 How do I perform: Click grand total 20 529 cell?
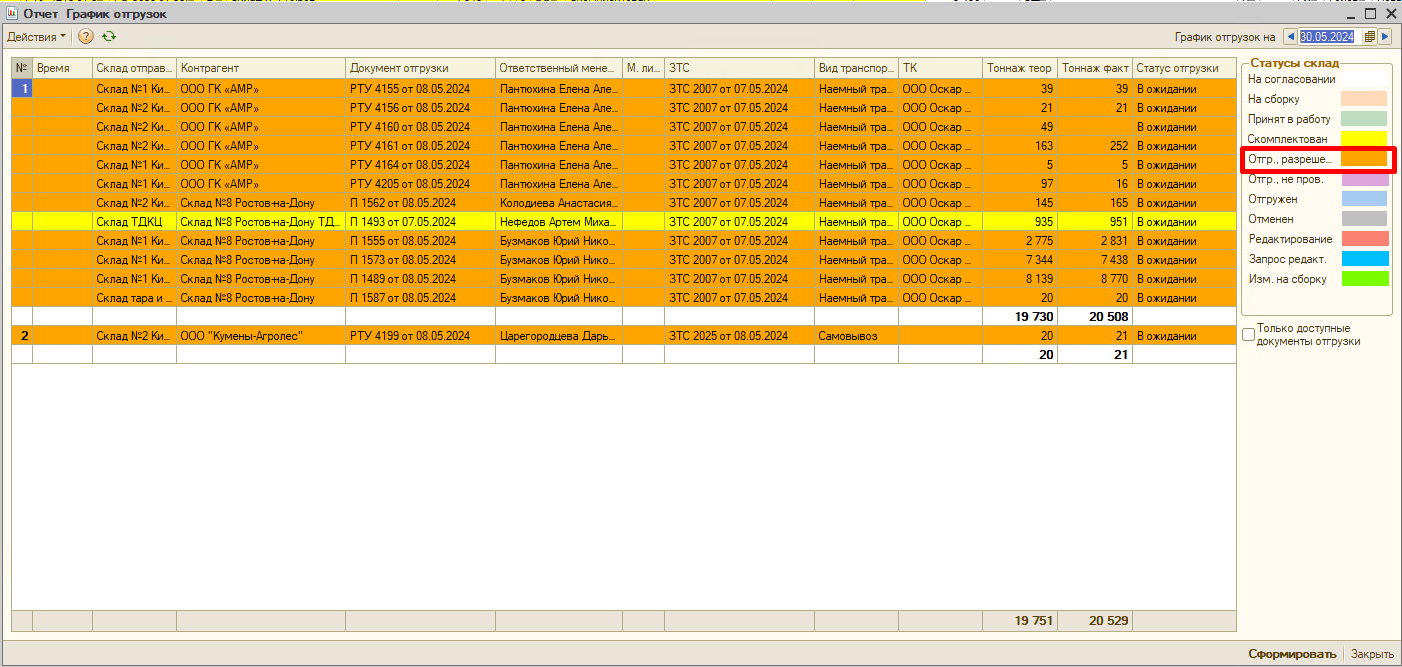[x=1095, y=621]
